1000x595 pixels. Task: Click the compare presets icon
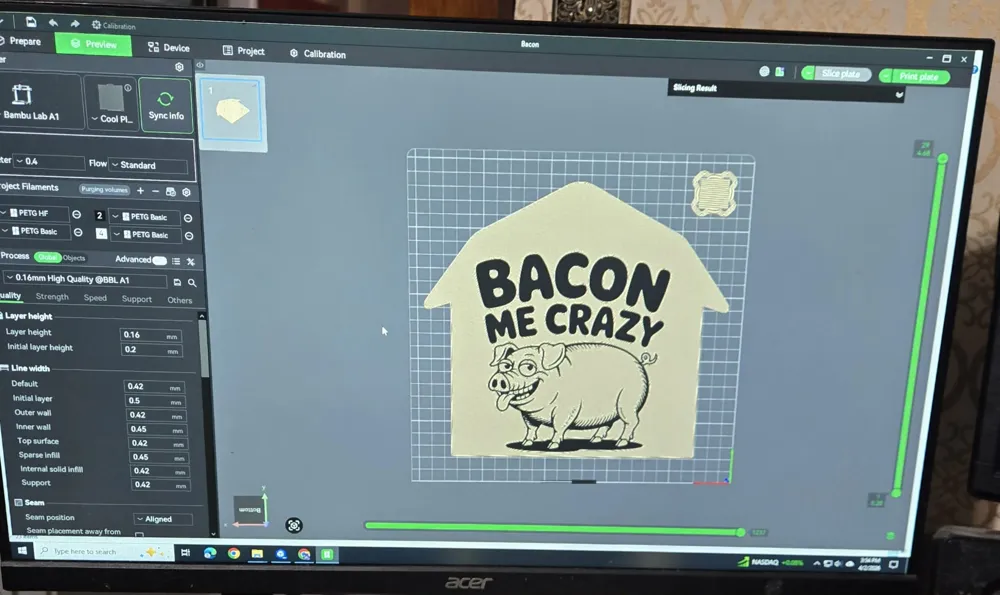tap(191, 261)
